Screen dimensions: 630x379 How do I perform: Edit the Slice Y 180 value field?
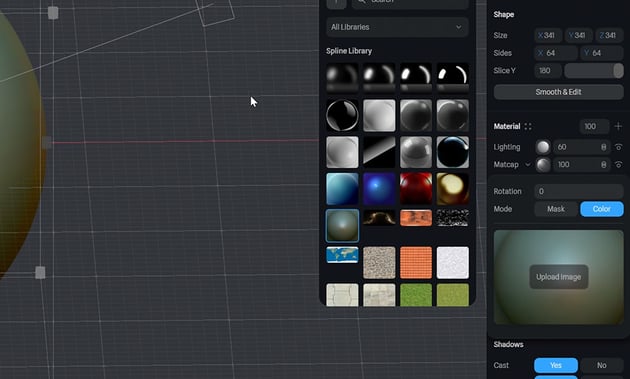tap(548, 71)
